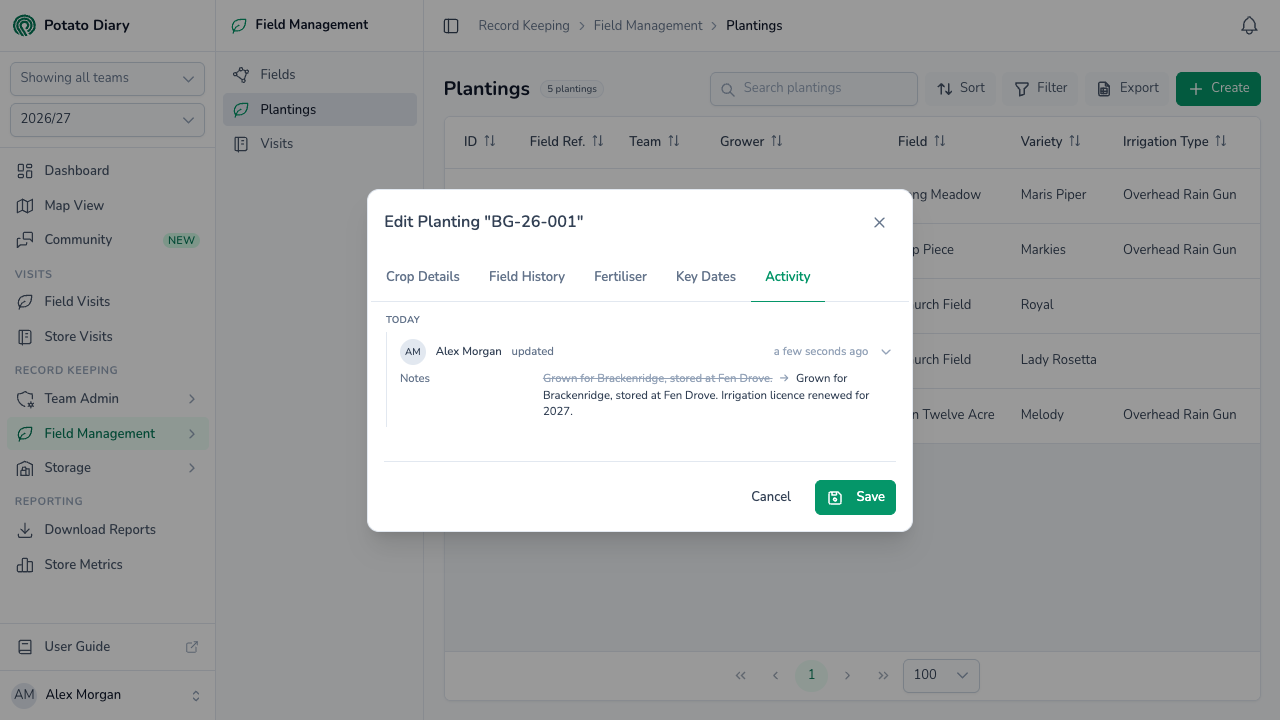1280x720 pixels.
Task: Click the Save button
Action: (x=855, y=497)
